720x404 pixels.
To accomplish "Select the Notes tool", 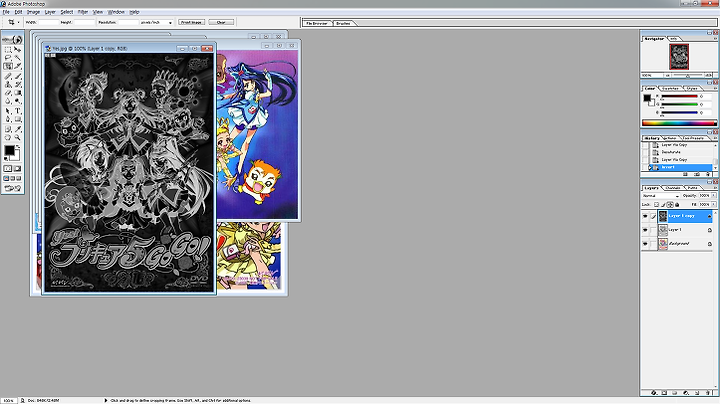I will [x=8, y=129].
